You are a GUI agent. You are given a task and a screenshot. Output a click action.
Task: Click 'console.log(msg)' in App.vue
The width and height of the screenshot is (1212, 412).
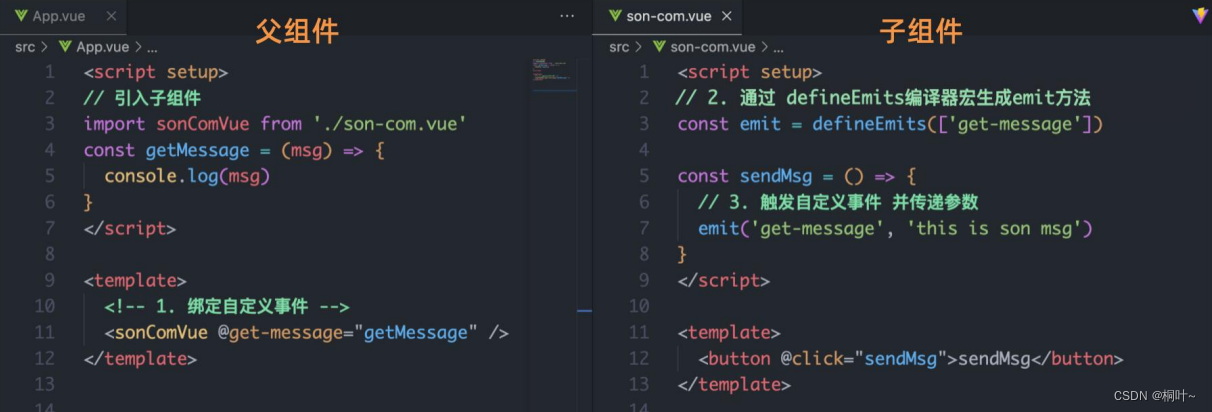(187, 176)
